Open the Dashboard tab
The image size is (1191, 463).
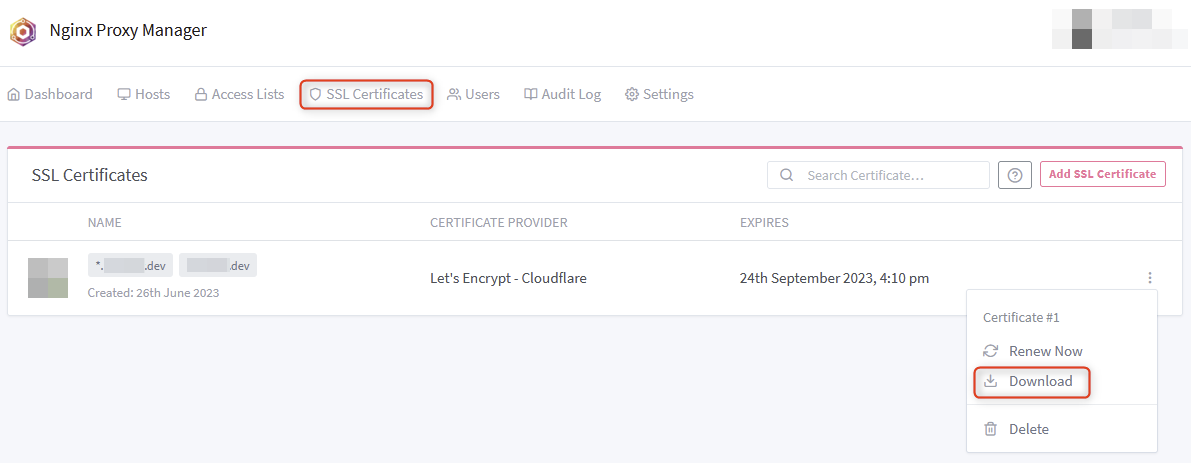coord(50,94)
